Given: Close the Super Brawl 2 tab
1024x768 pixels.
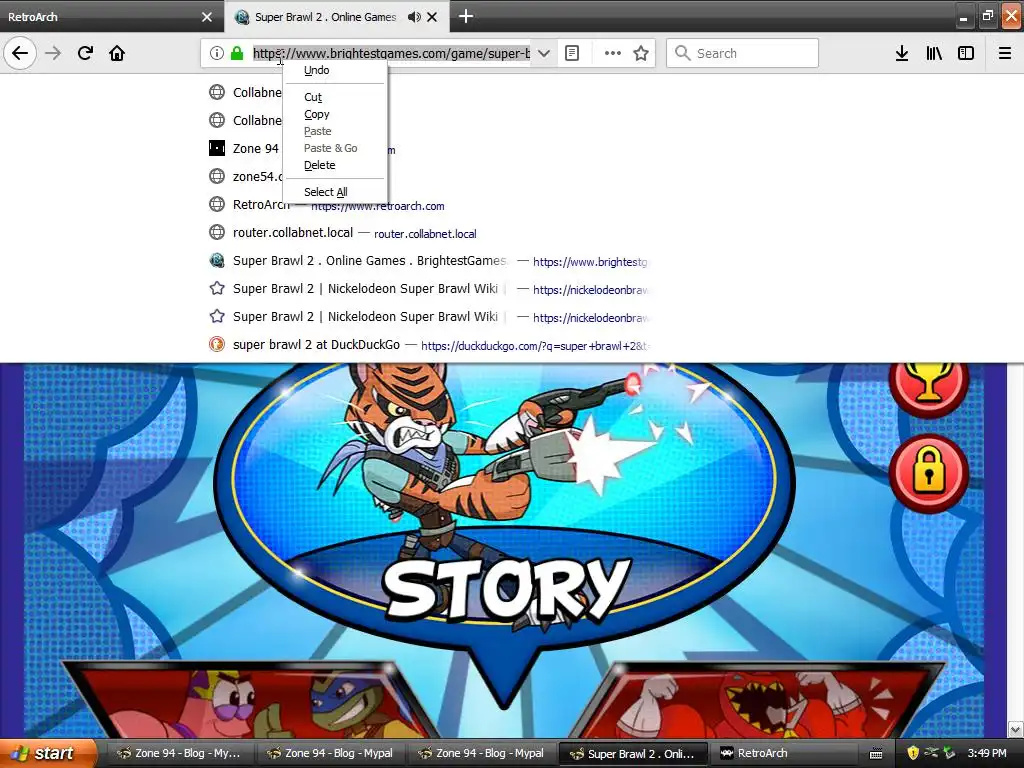Looking at the screenshot, I should point(432,17).
